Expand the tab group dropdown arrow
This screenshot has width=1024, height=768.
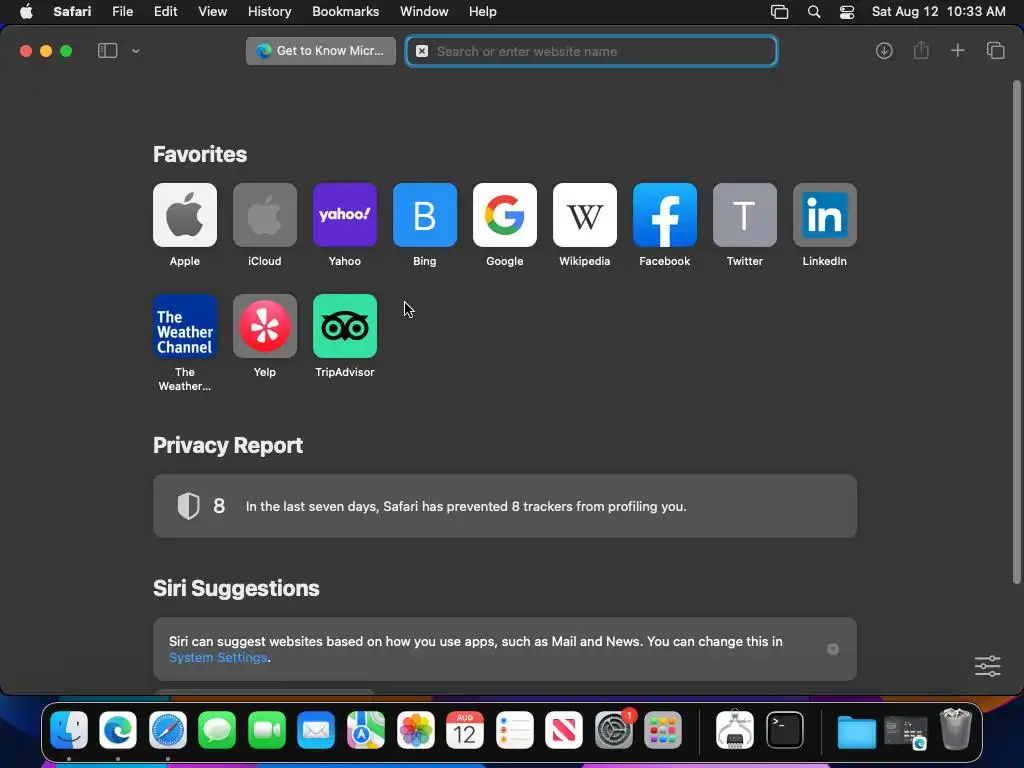point(135,51)
